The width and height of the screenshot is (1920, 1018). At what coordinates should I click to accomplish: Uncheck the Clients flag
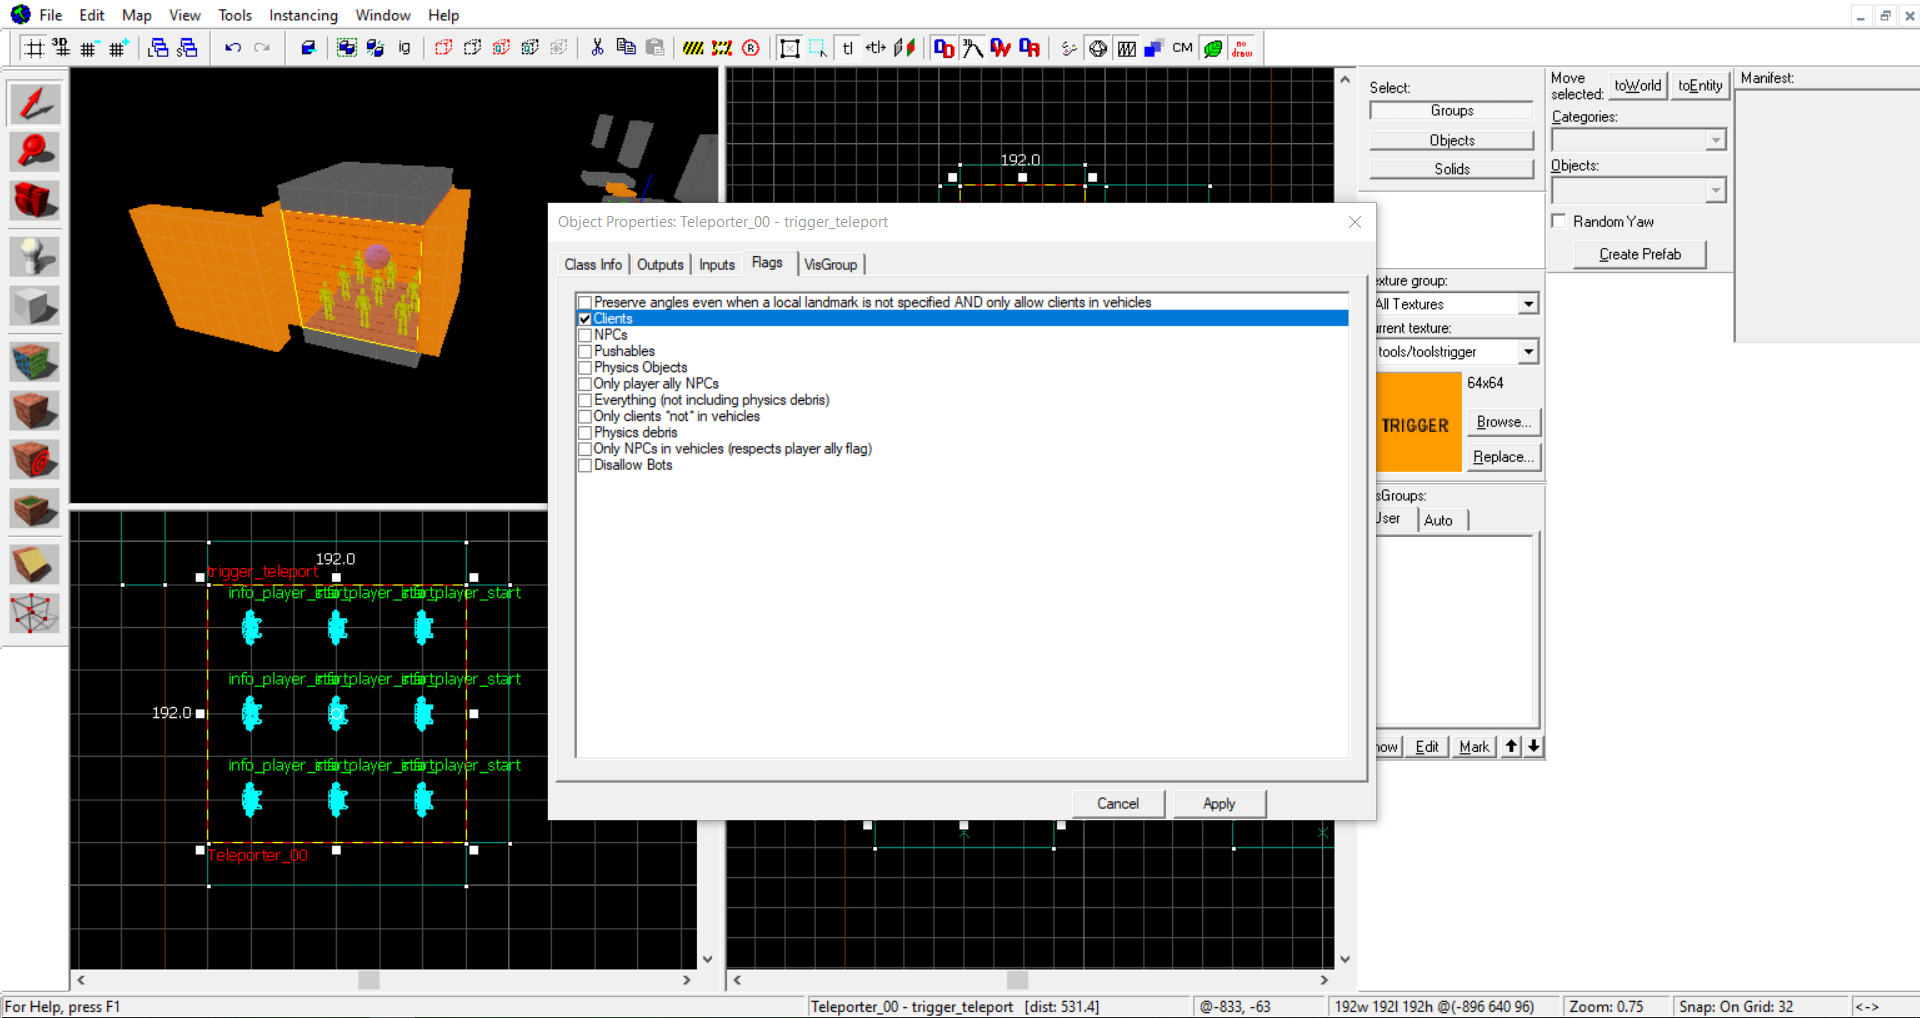[x=585, y=319]
